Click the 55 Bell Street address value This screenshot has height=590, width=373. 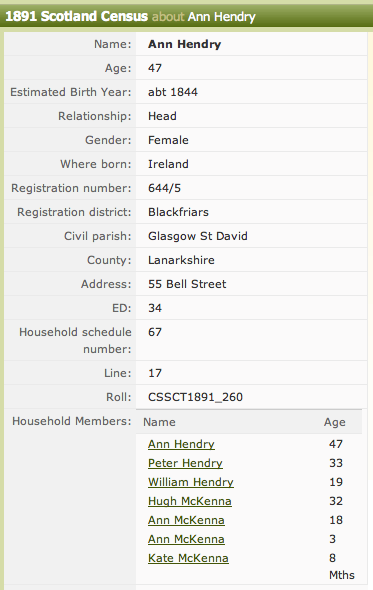pyautogui.click(x=187, y=284)
